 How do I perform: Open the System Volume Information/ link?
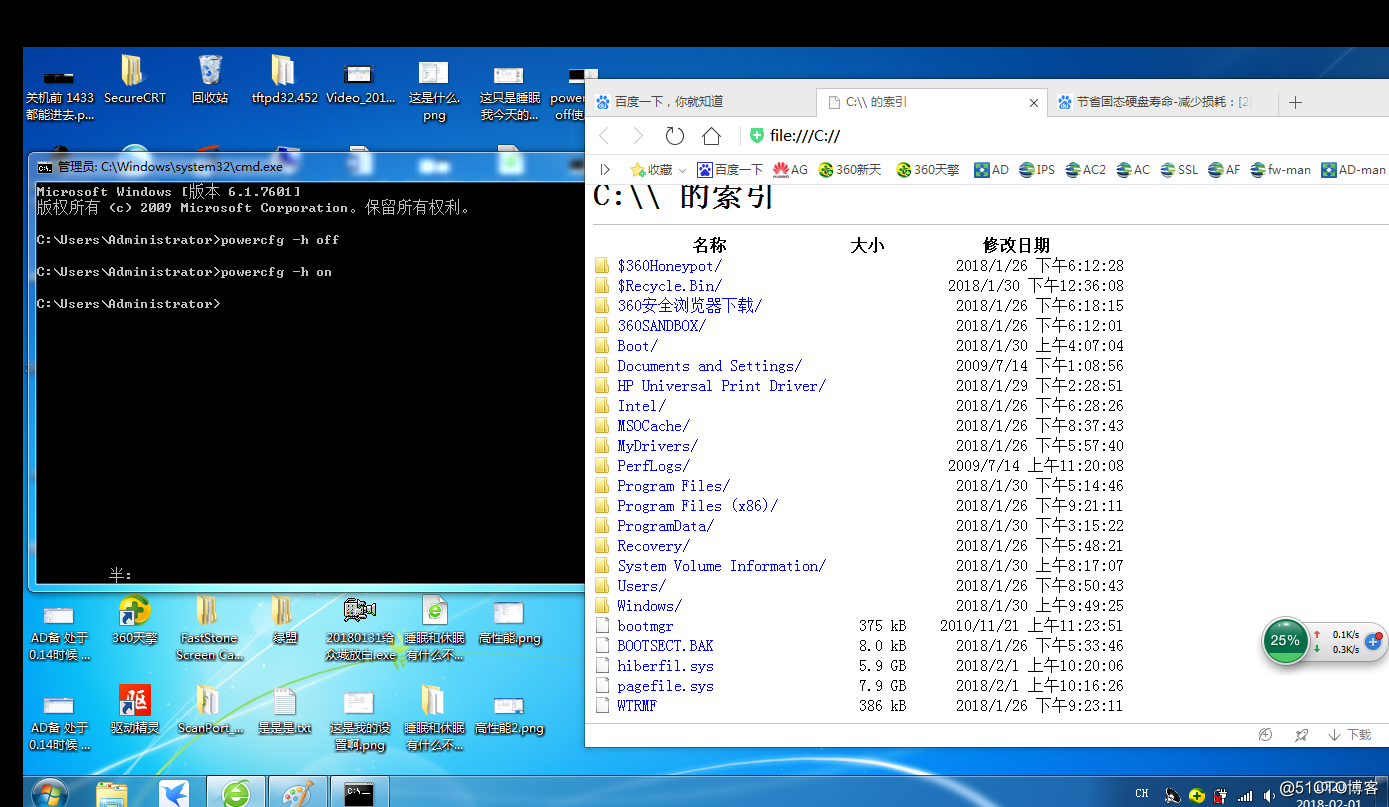[x=721, y=566]
